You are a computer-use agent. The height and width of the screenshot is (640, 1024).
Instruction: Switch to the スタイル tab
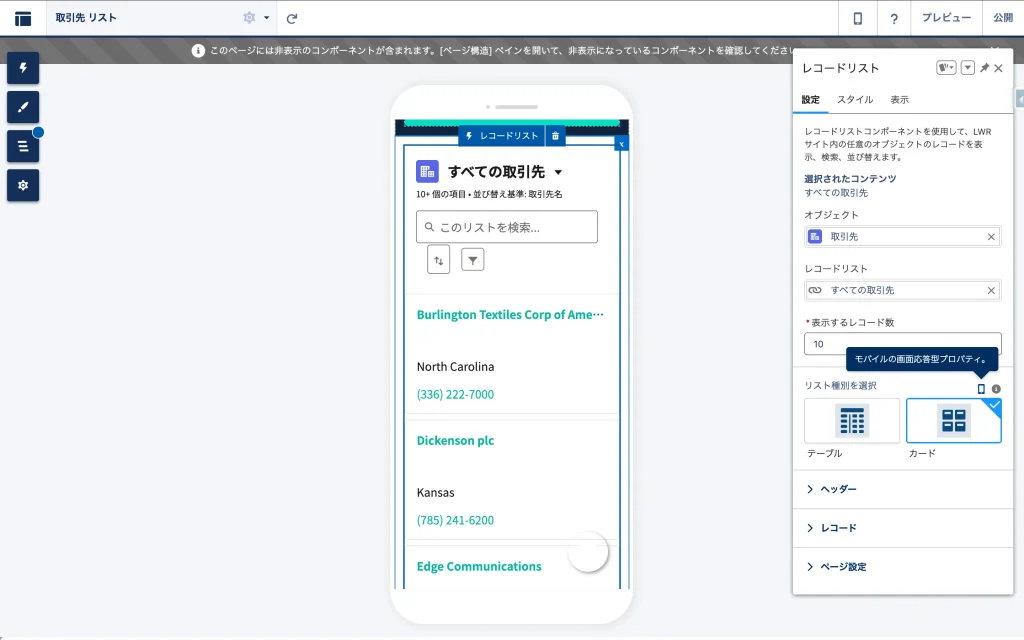click(x=855, y=100)
